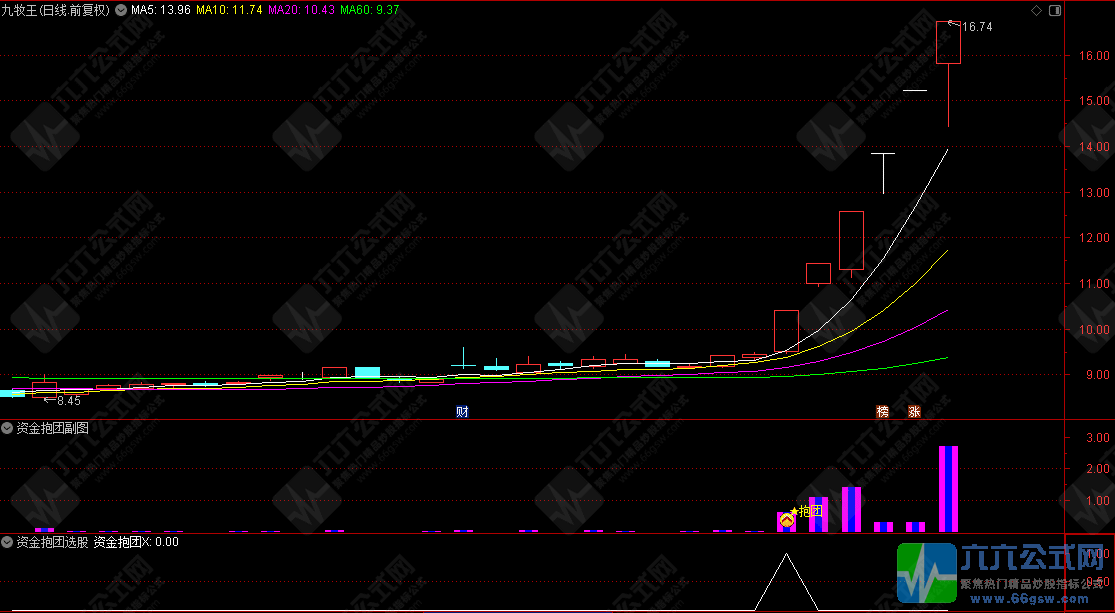This screenshot has height=613, width=1115.
Task: Select the yellow MA10 indicator label
Action: [x=228, y=10]
